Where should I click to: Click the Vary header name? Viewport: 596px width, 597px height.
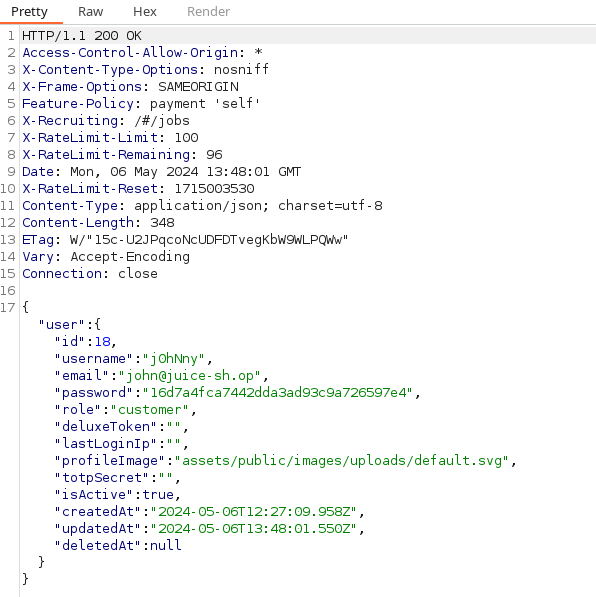(38, 257)
